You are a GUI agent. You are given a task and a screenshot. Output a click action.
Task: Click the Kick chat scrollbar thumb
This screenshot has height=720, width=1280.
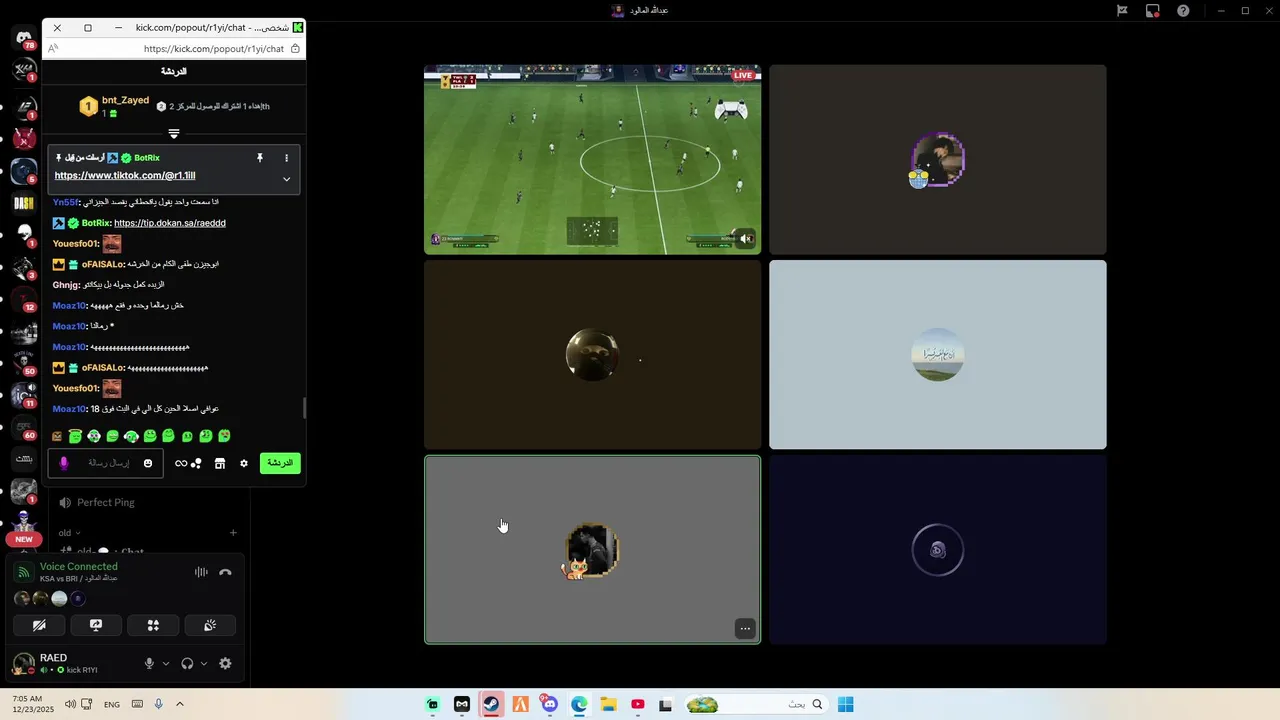click(304, 409)
